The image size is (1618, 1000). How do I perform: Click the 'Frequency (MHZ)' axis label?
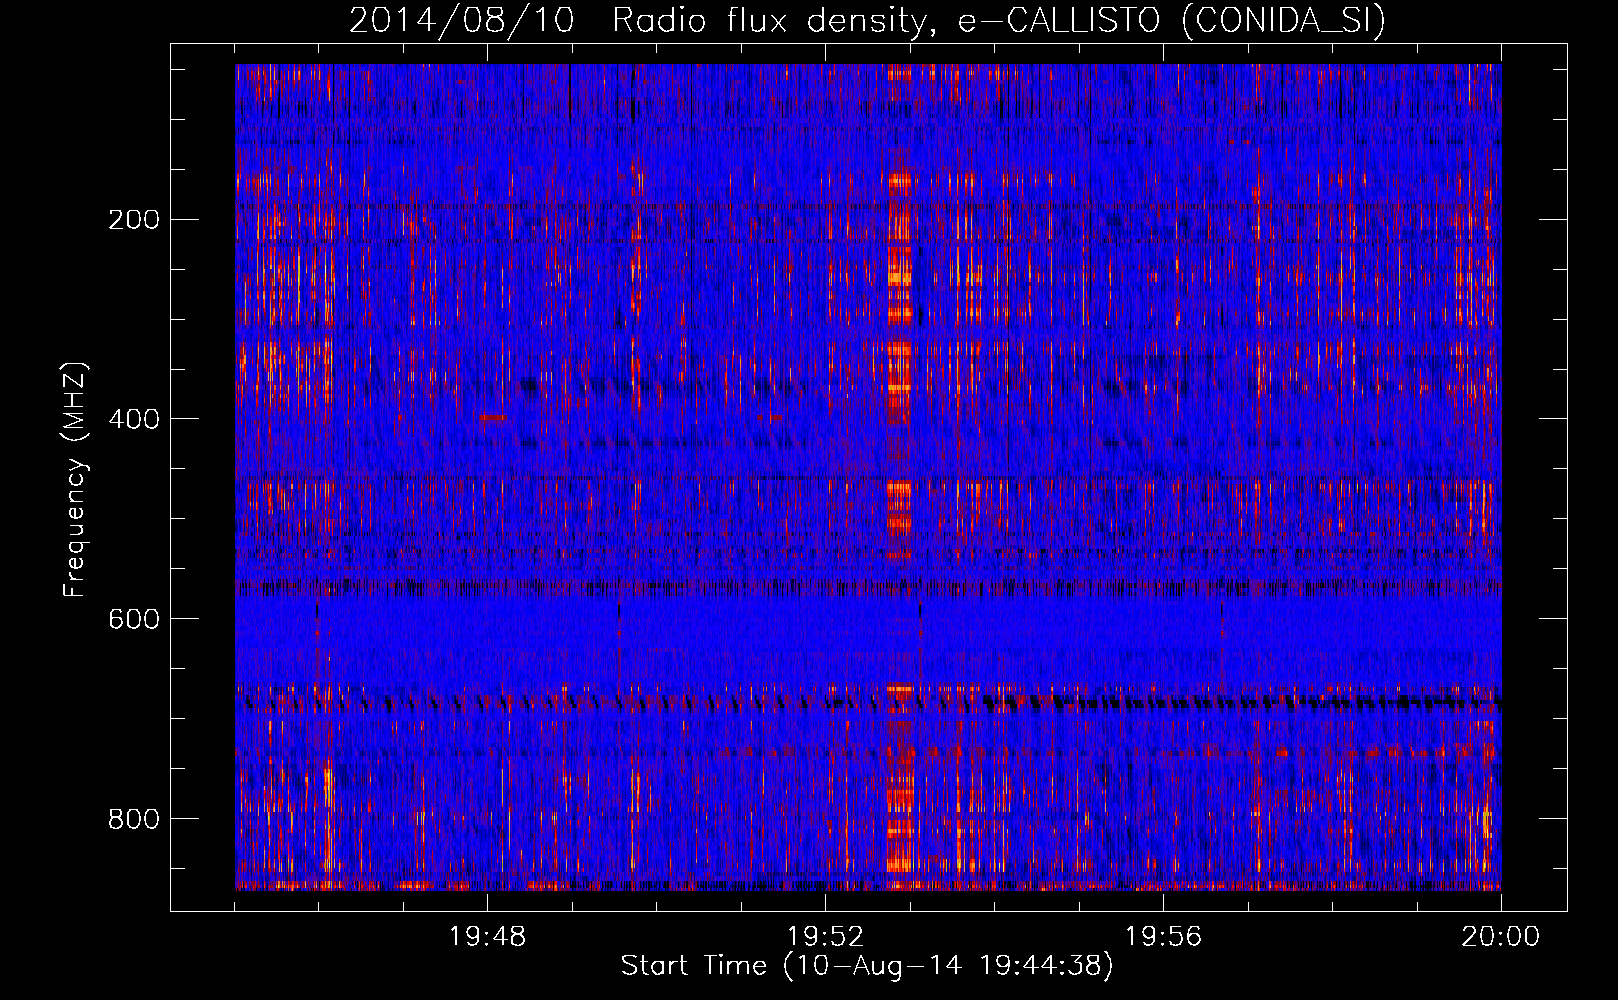tap(75, 479)
